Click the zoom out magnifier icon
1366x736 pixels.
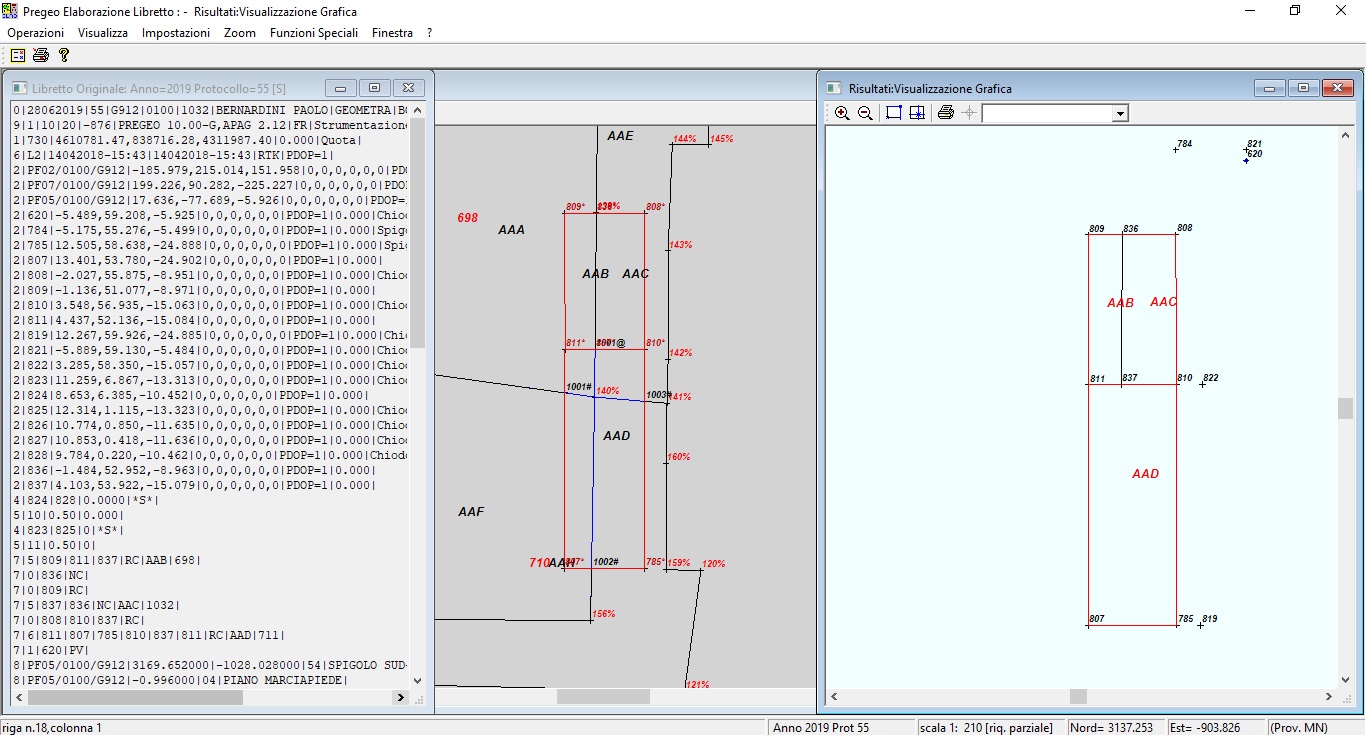[x=866, y=113]
